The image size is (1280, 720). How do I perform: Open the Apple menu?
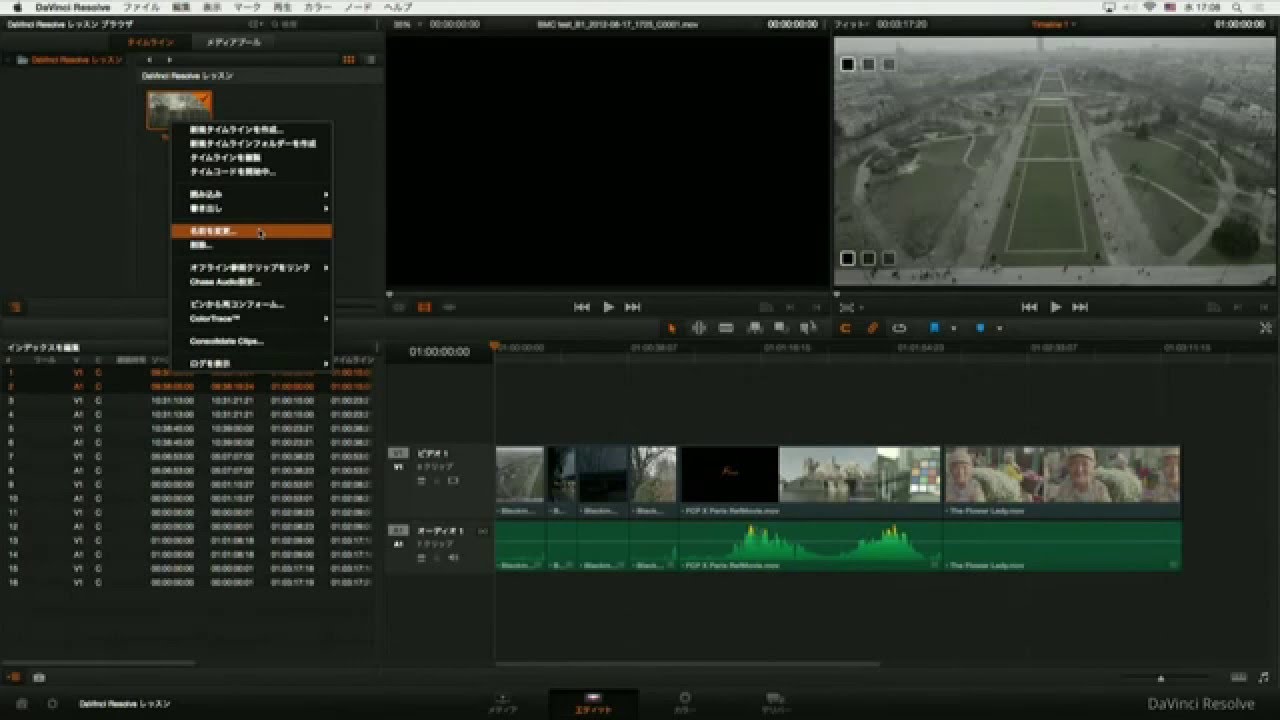17,7
